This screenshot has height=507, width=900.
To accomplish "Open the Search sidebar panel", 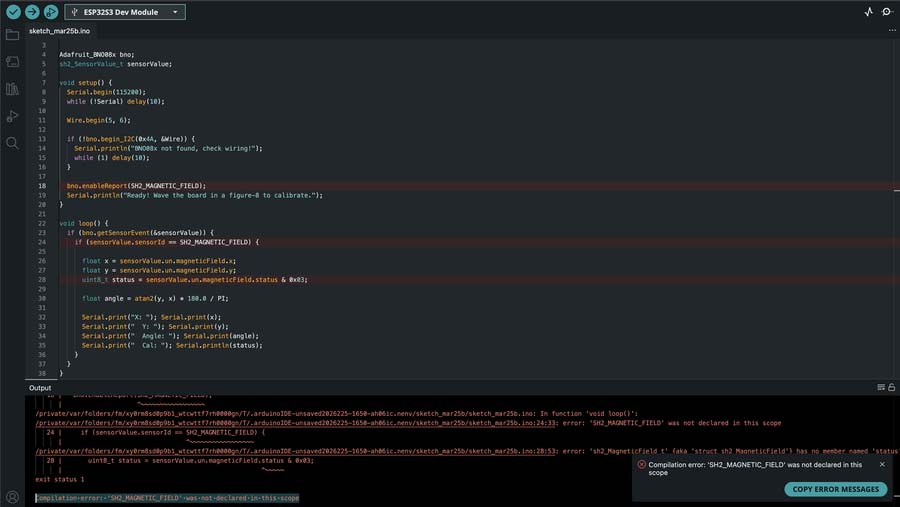I will click(x=12, y=143).
